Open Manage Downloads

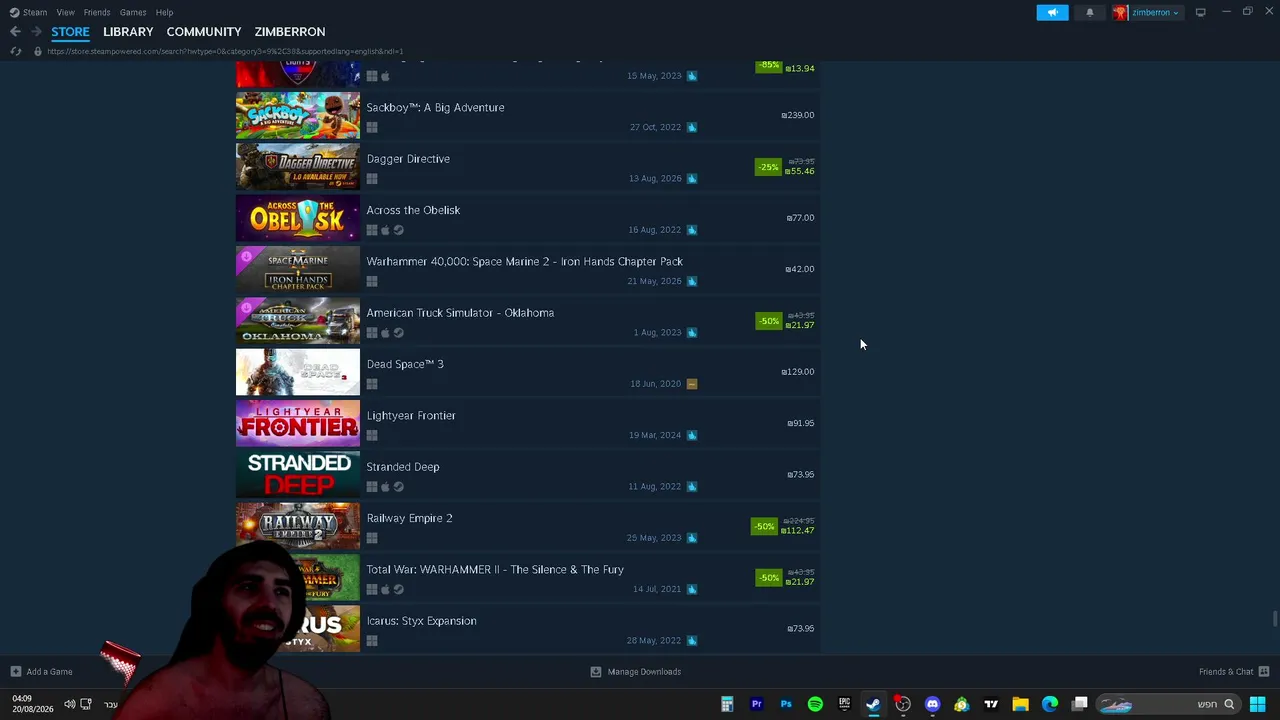click(x=636, y=672)
